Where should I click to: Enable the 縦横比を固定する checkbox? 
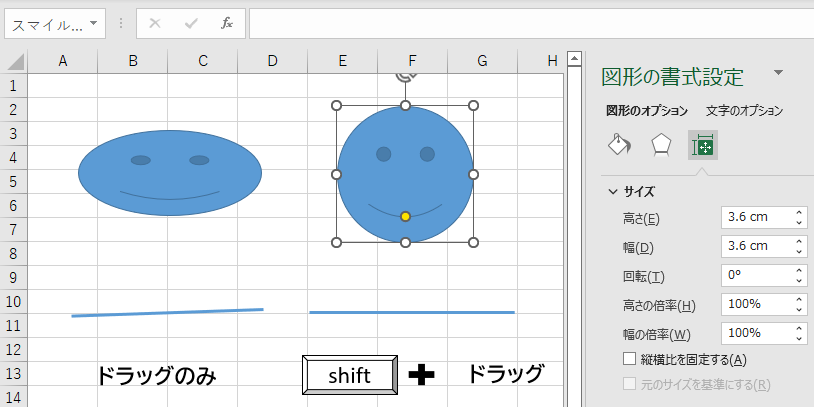630,359
